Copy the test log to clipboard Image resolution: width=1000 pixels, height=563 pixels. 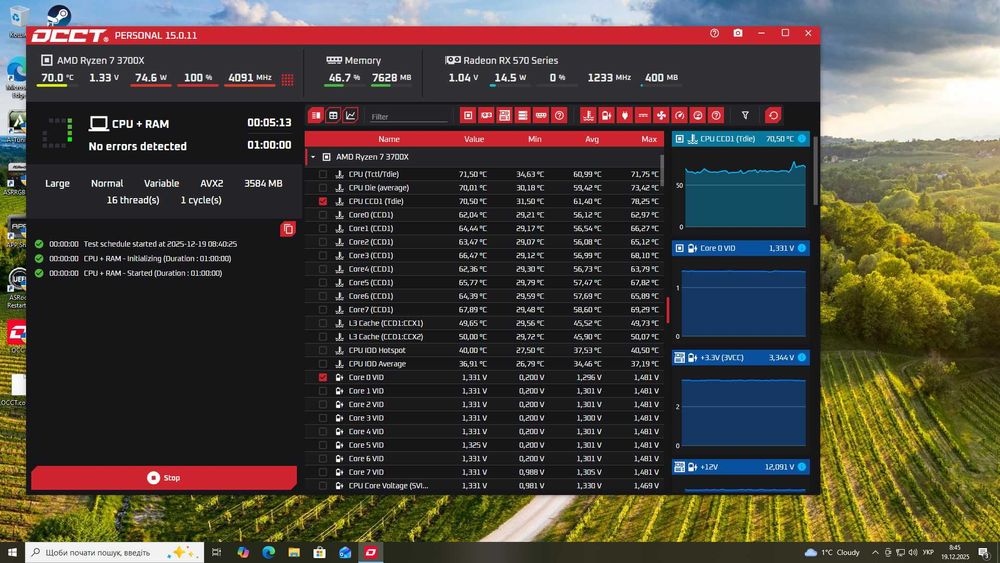click(288, 229)
